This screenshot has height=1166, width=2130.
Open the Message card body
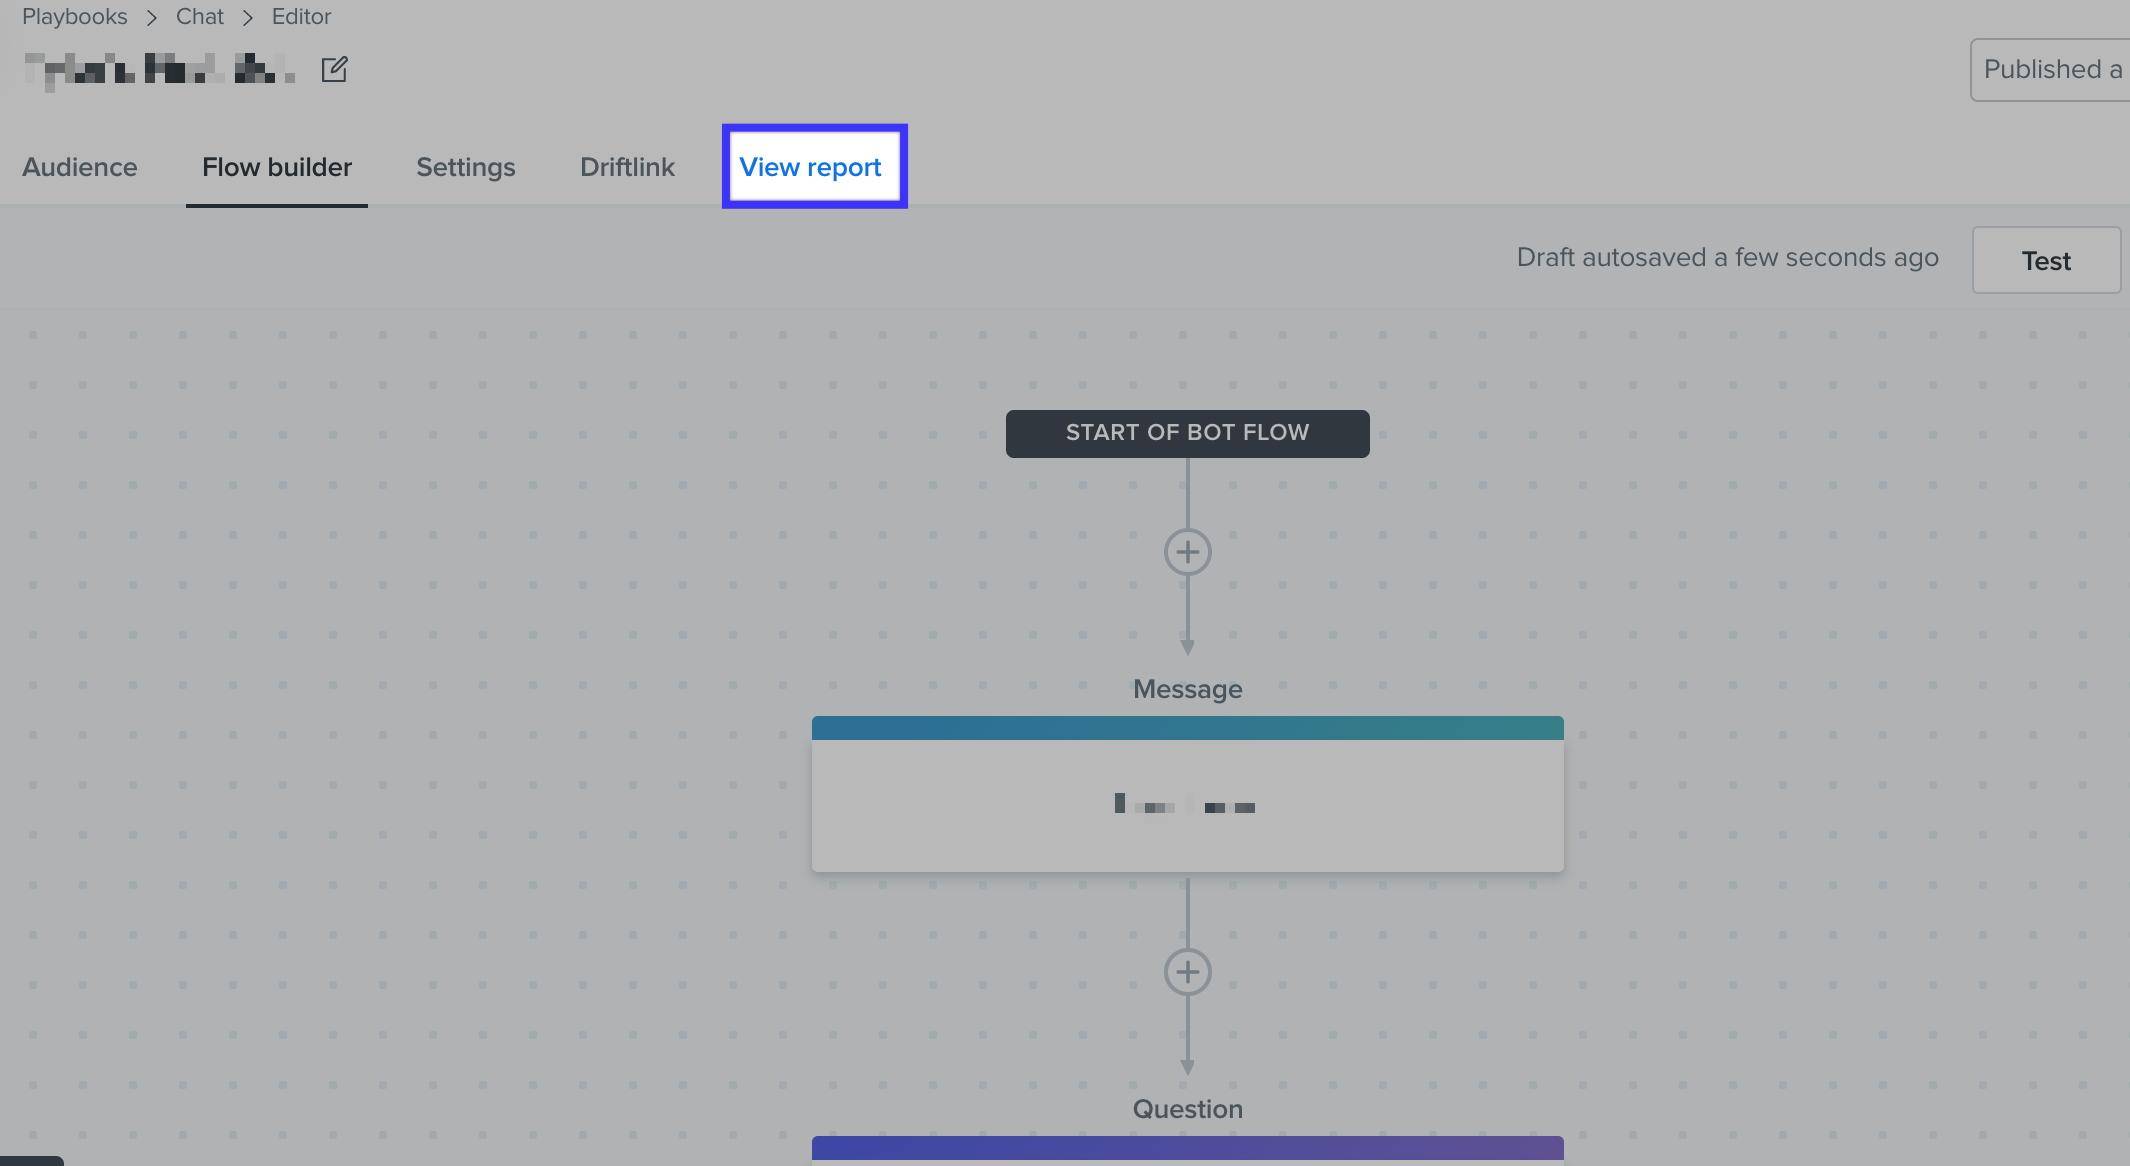pyautogui.click(x=1187, y=805)
